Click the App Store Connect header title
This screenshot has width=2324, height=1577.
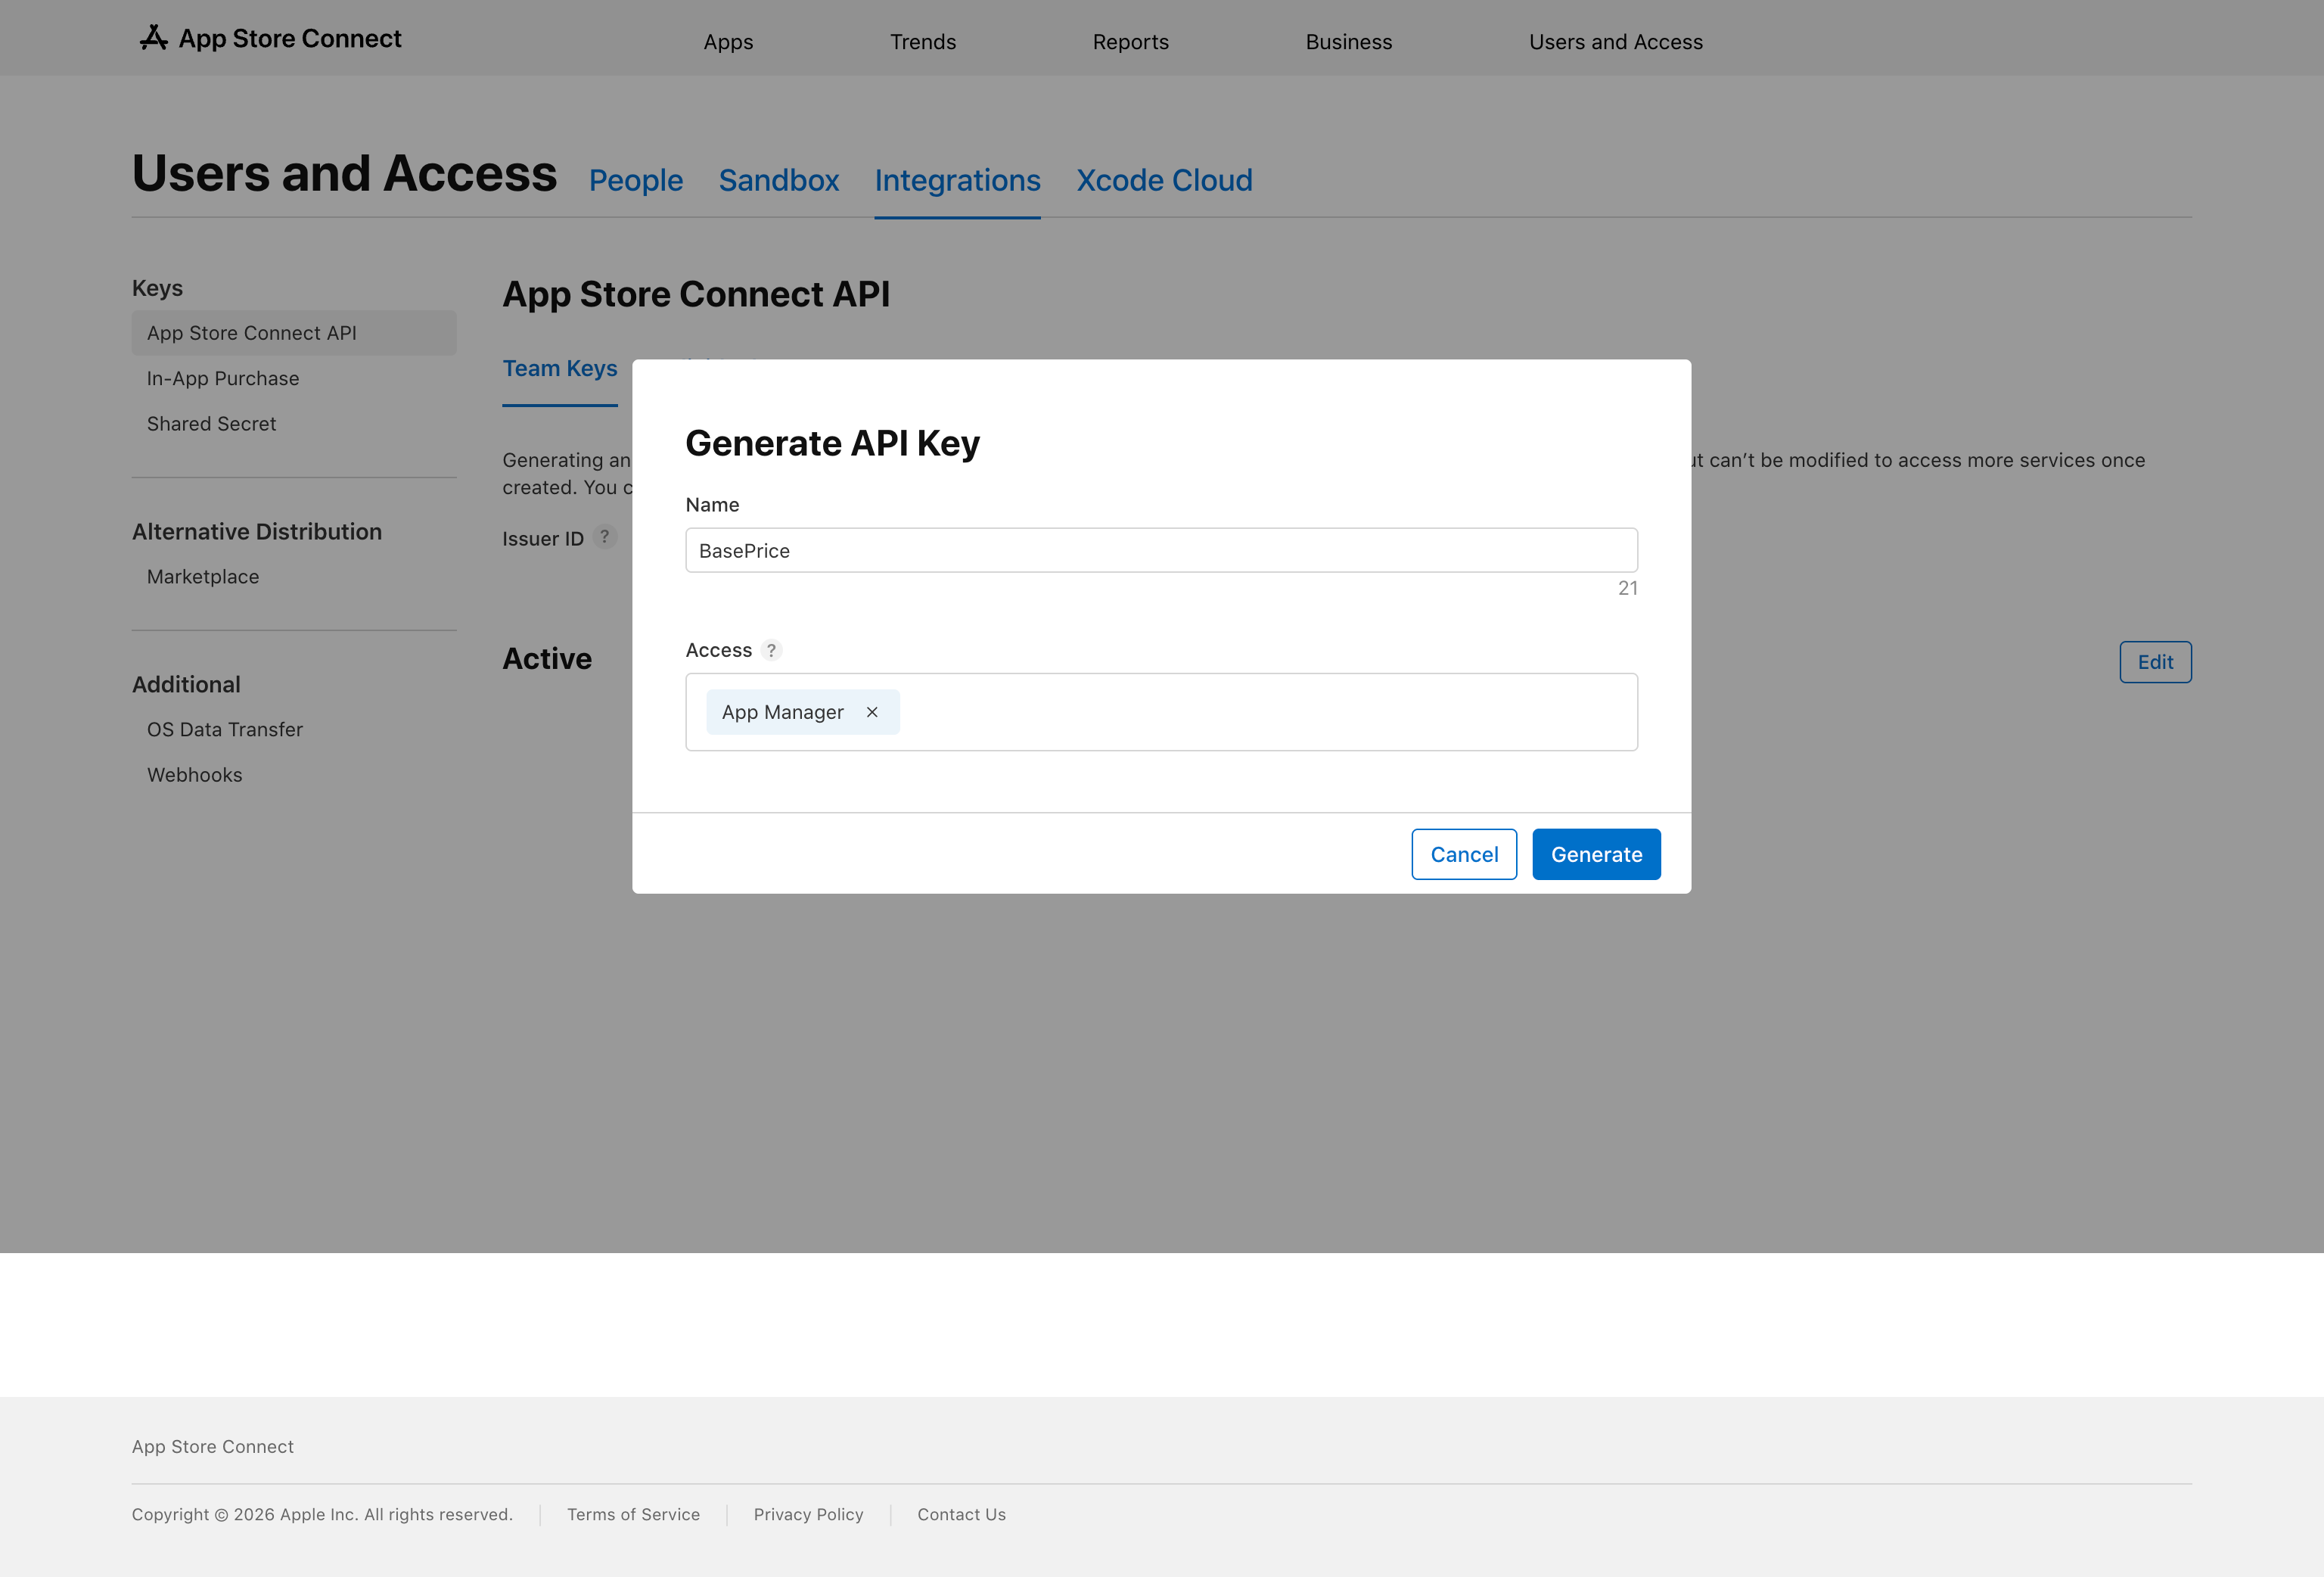click(290, 38)
